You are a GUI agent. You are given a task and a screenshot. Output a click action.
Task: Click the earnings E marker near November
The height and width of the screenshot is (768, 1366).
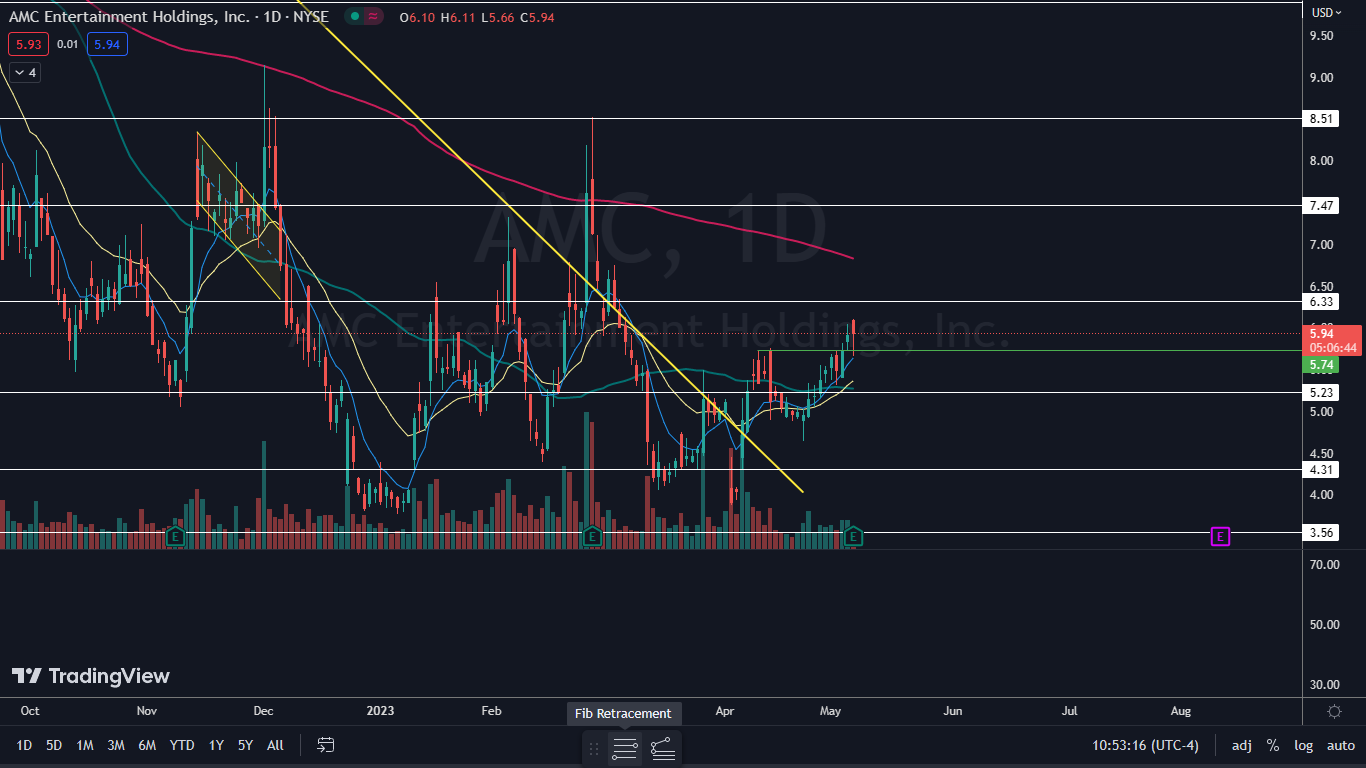pyautogui.click(x=175, y=536)
